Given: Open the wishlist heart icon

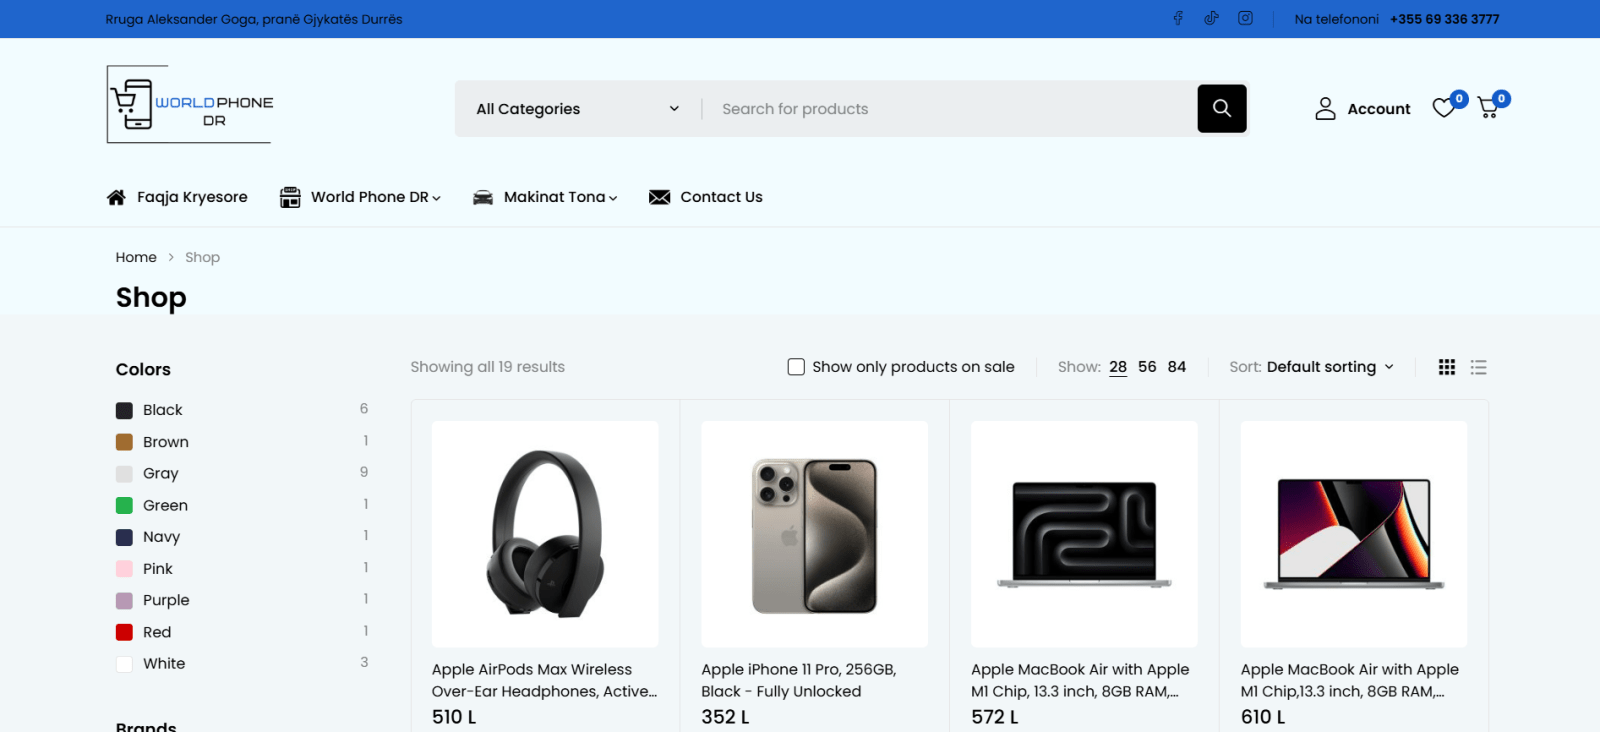Looking at the screenshot, I should (x=1443, y=108).
